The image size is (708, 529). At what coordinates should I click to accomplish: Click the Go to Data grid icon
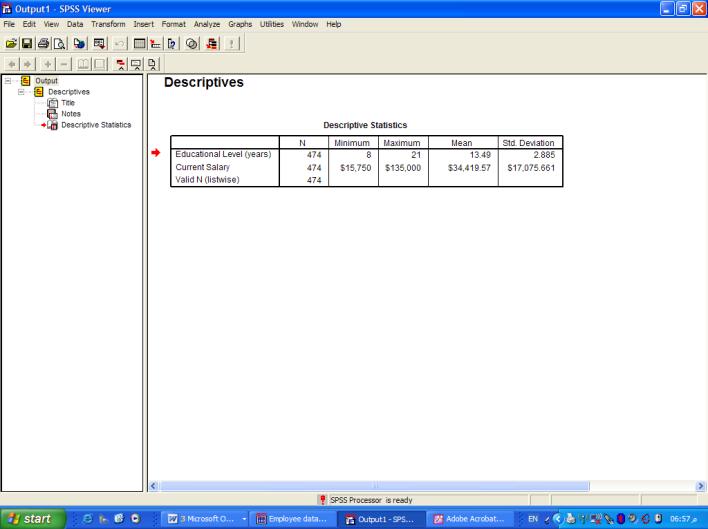coord(140,43)
